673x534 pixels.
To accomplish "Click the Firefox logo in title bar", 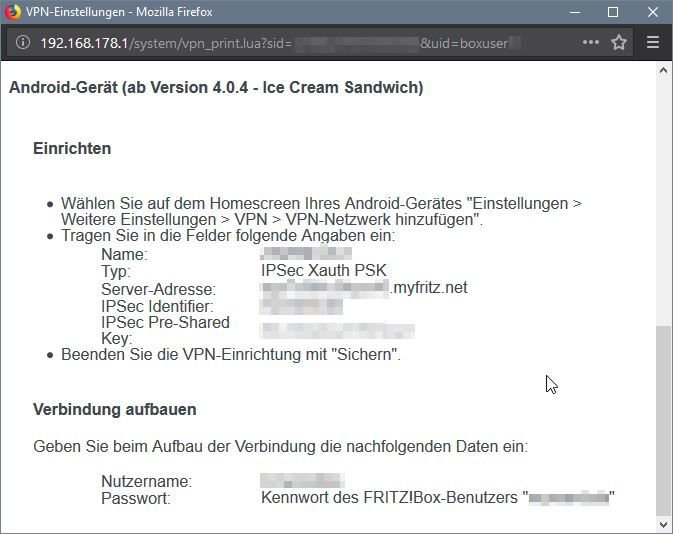I will click(13, 12).
